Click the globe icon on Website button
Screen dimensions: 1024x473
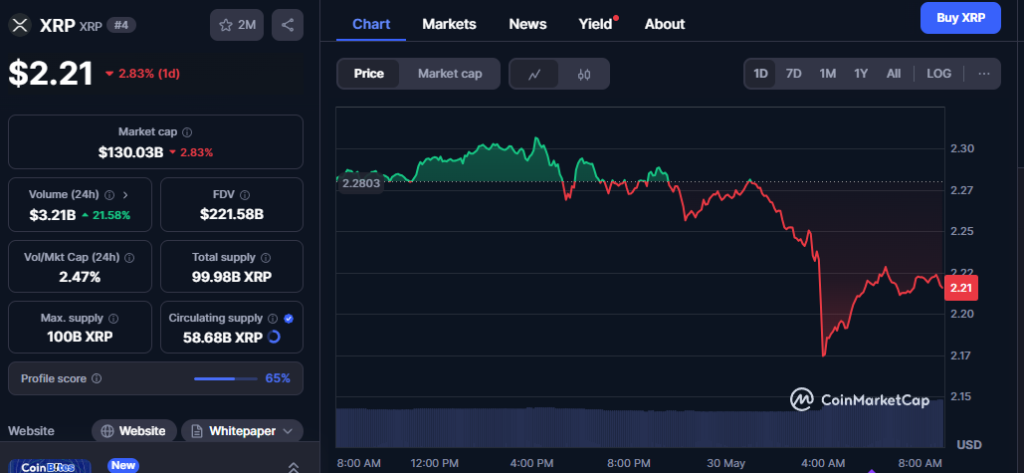pos(108,431)
